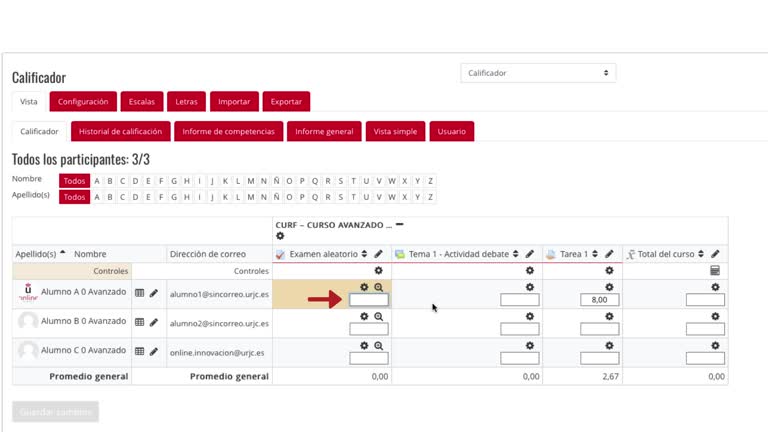Image resolution: width=768 pixels, height=432 pixels.
Task: Click edit pencil next to Examen aleatorio column
Action: coord(378,254)
